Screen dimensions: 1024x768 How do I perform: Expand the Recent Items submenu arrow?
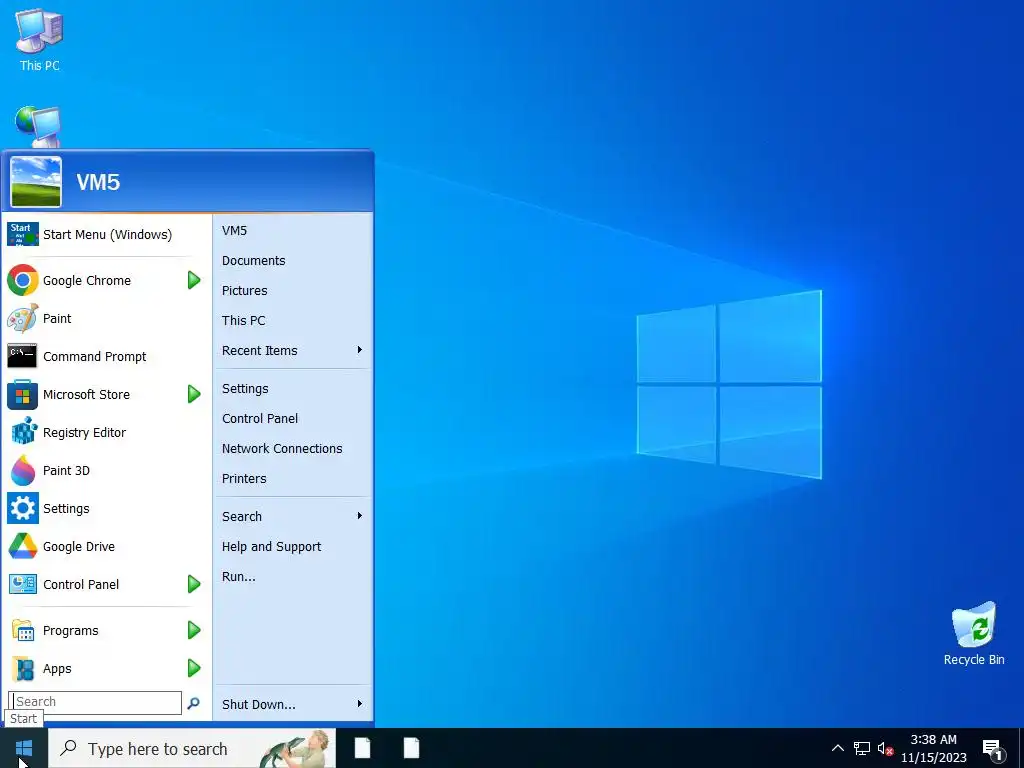coord(359,350)
